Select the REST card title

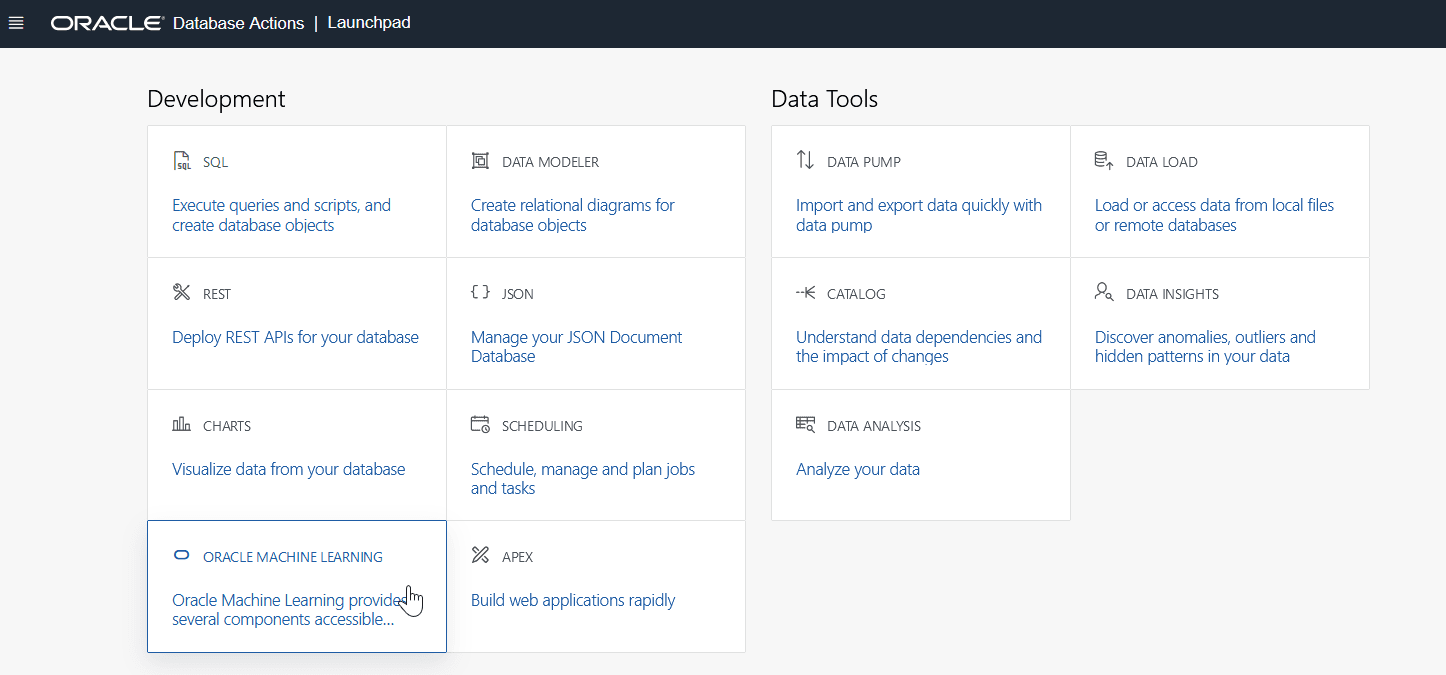coord(216,294)
